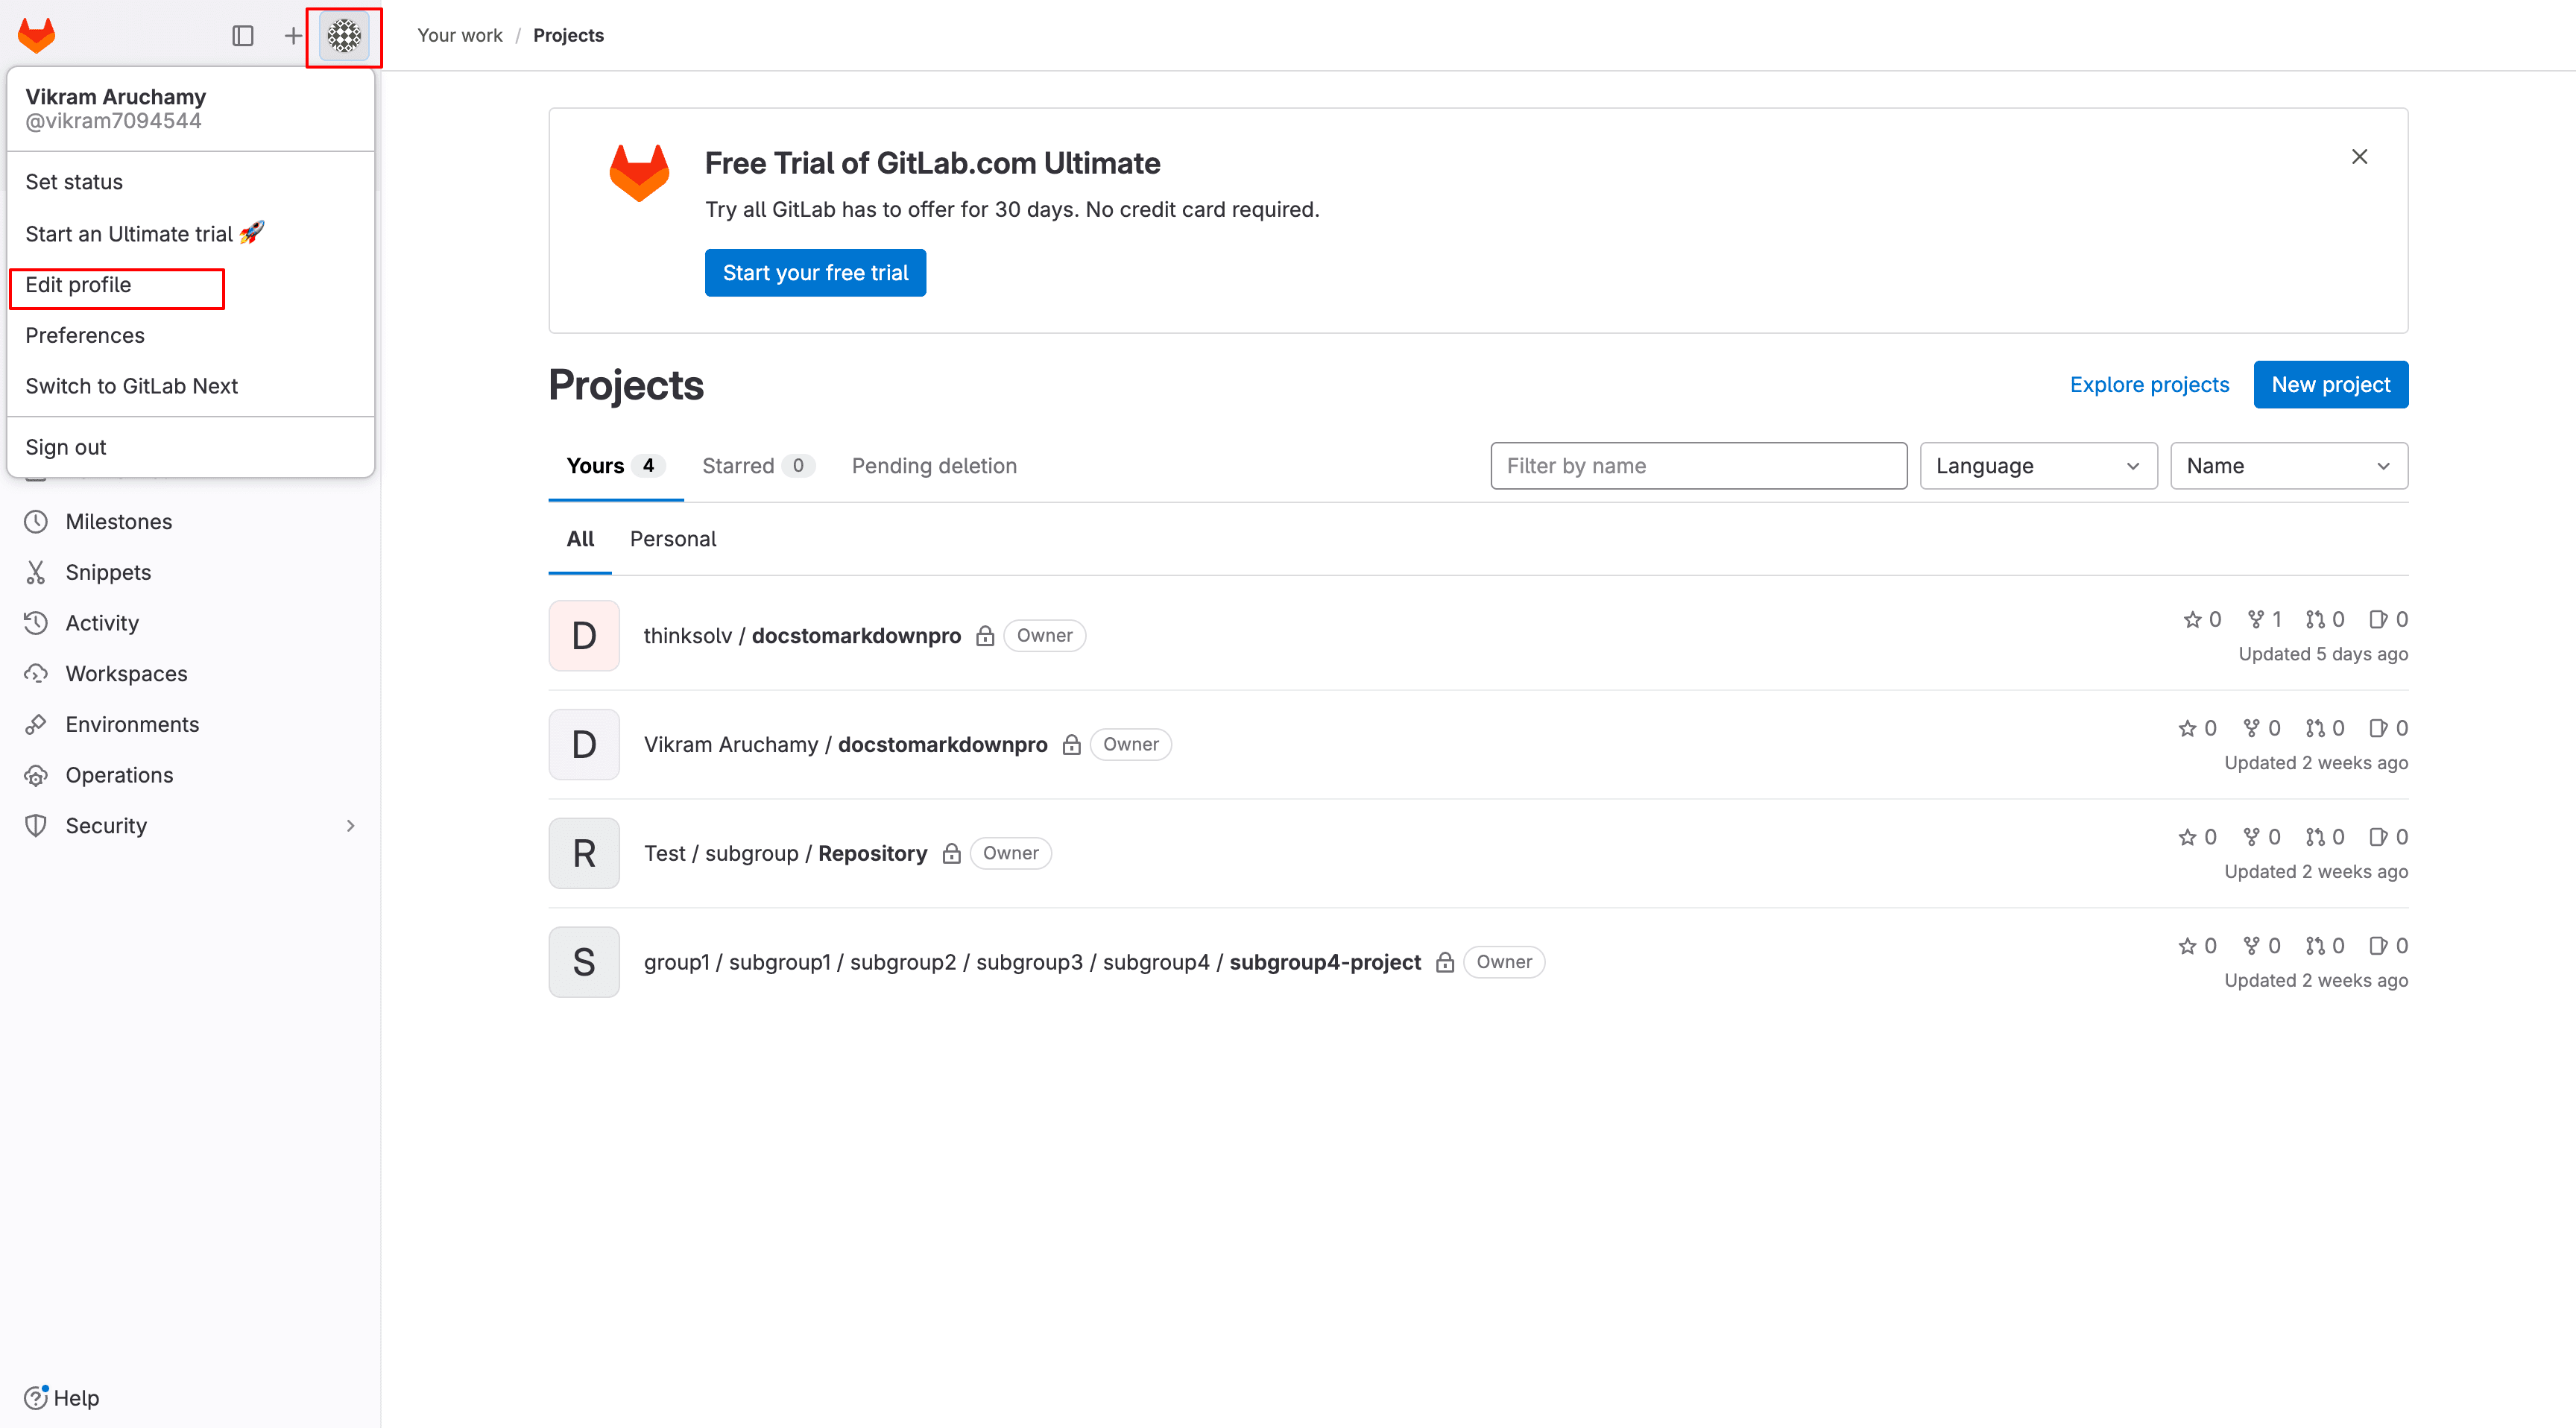2576x1428 pixels.
Task: Click the Operations icon in sidebar
Action: click(36, 775)
